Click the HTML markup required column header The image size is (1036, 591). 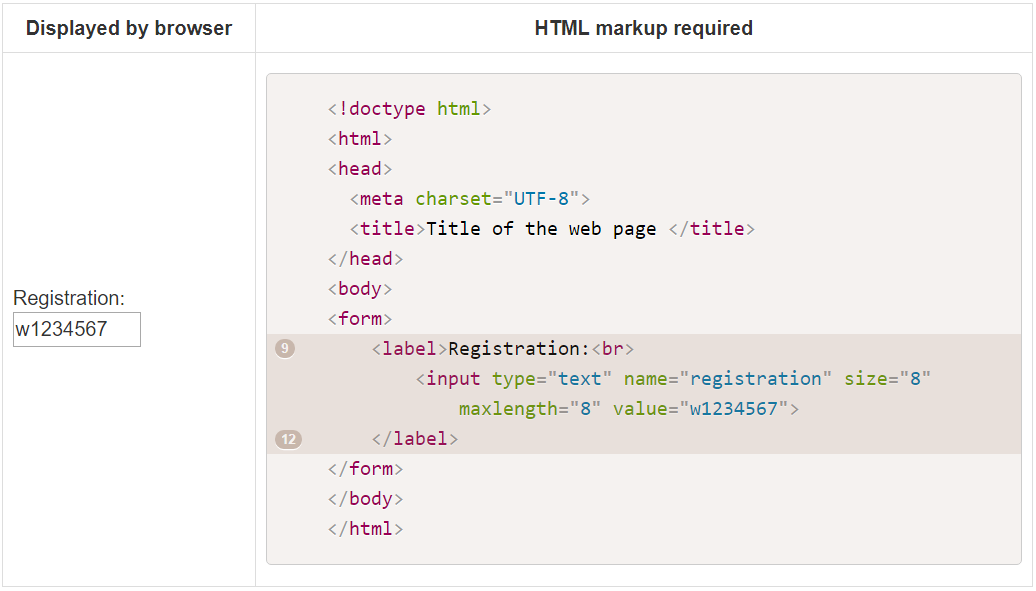(644, 28)
